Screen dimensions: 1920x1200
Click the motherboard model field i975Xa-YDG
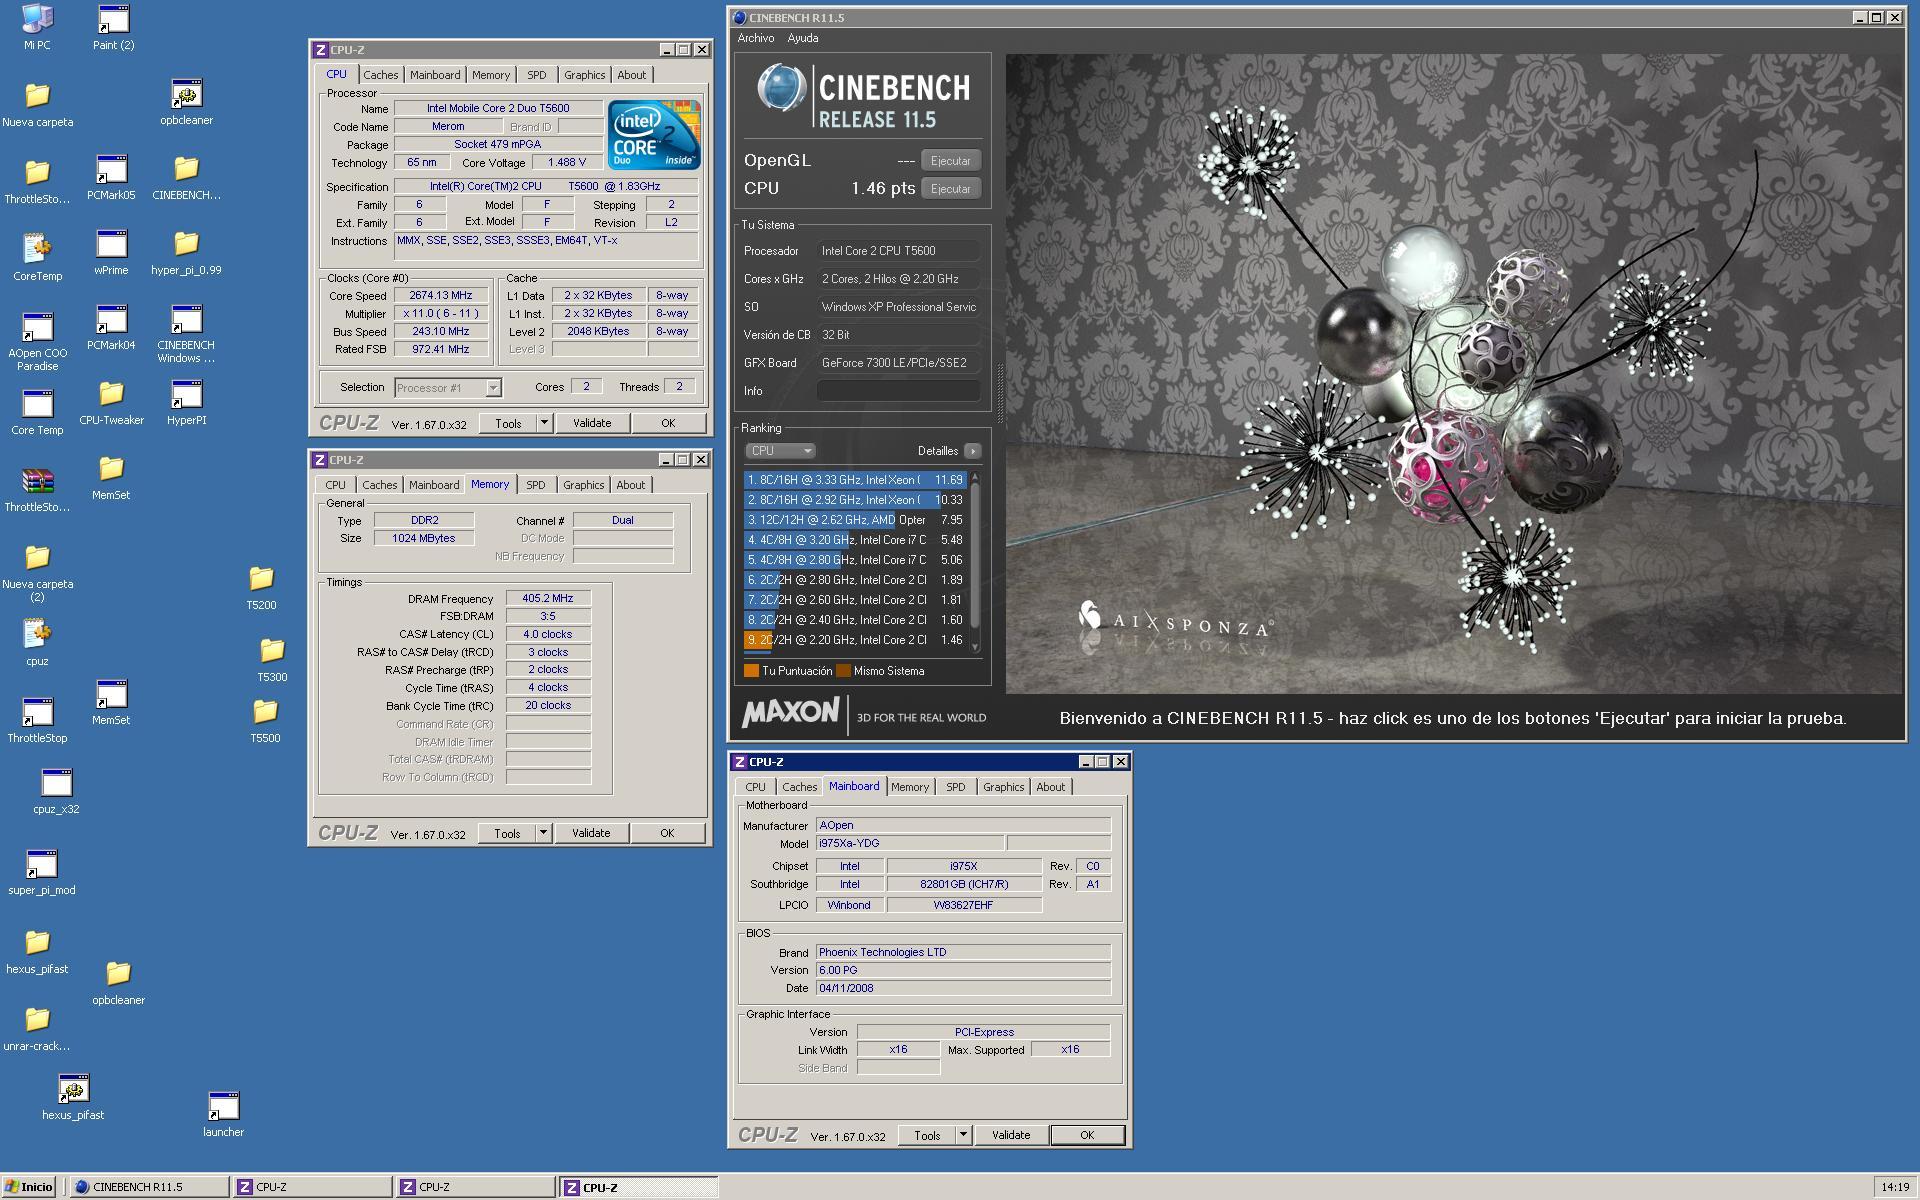pos(911,844)
